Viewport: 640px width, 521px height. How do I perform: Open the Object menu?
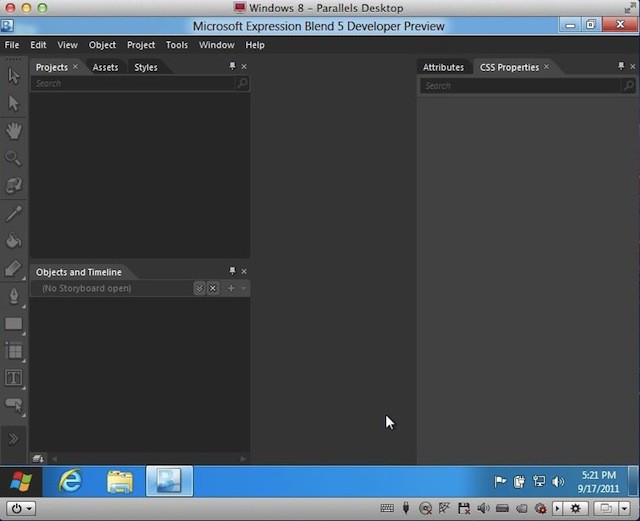pos(102,45)
